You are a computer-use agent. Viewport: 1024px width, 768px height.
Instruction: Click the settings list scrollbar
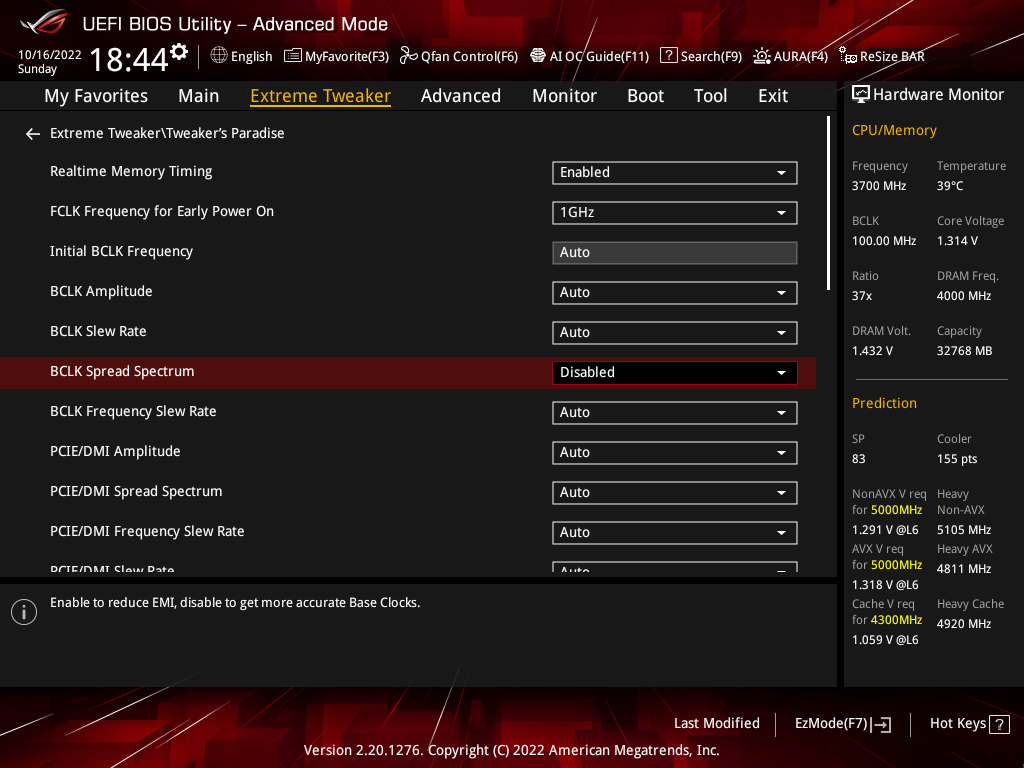[x=828, y=203]
